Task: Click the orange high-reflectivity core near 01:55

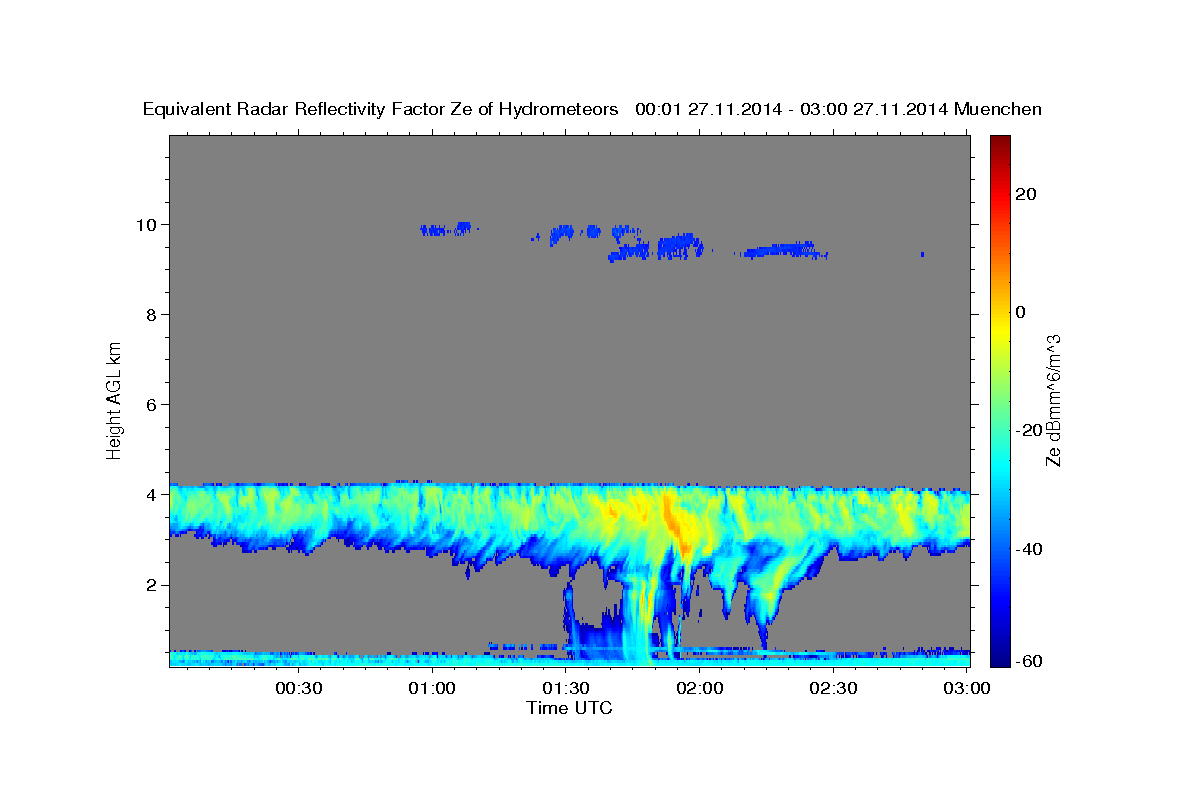Action: [675, 520]
